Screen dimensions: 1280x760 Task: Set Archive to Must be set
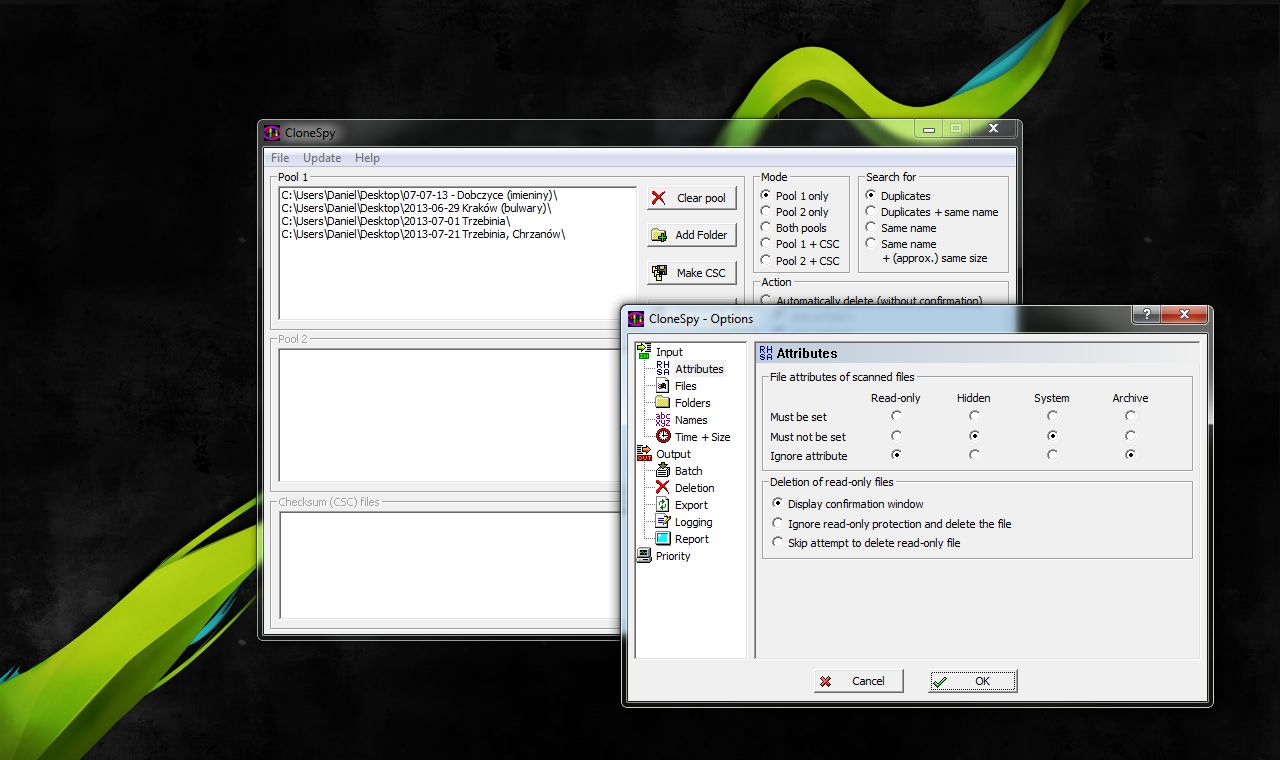1130,416
